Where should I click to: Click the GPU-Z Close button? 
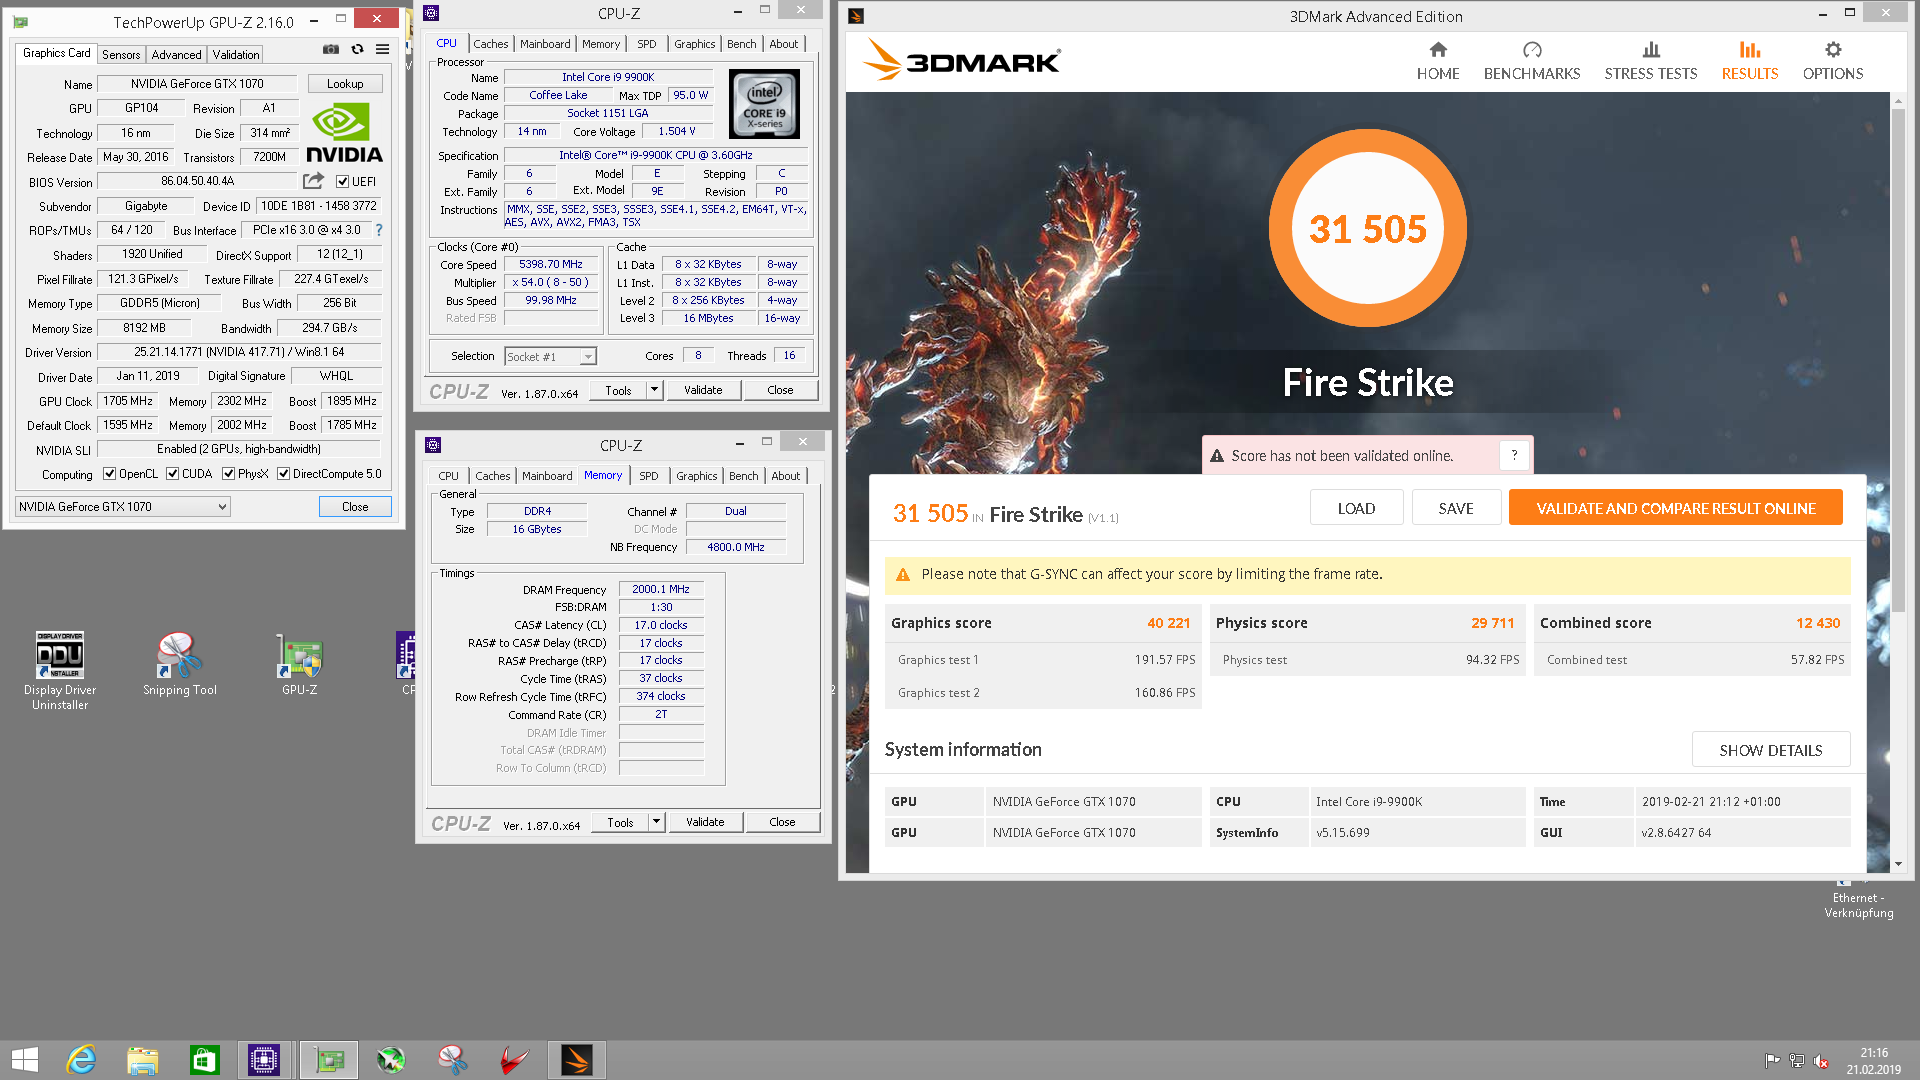pyautogui.click(x=355, y=507)
